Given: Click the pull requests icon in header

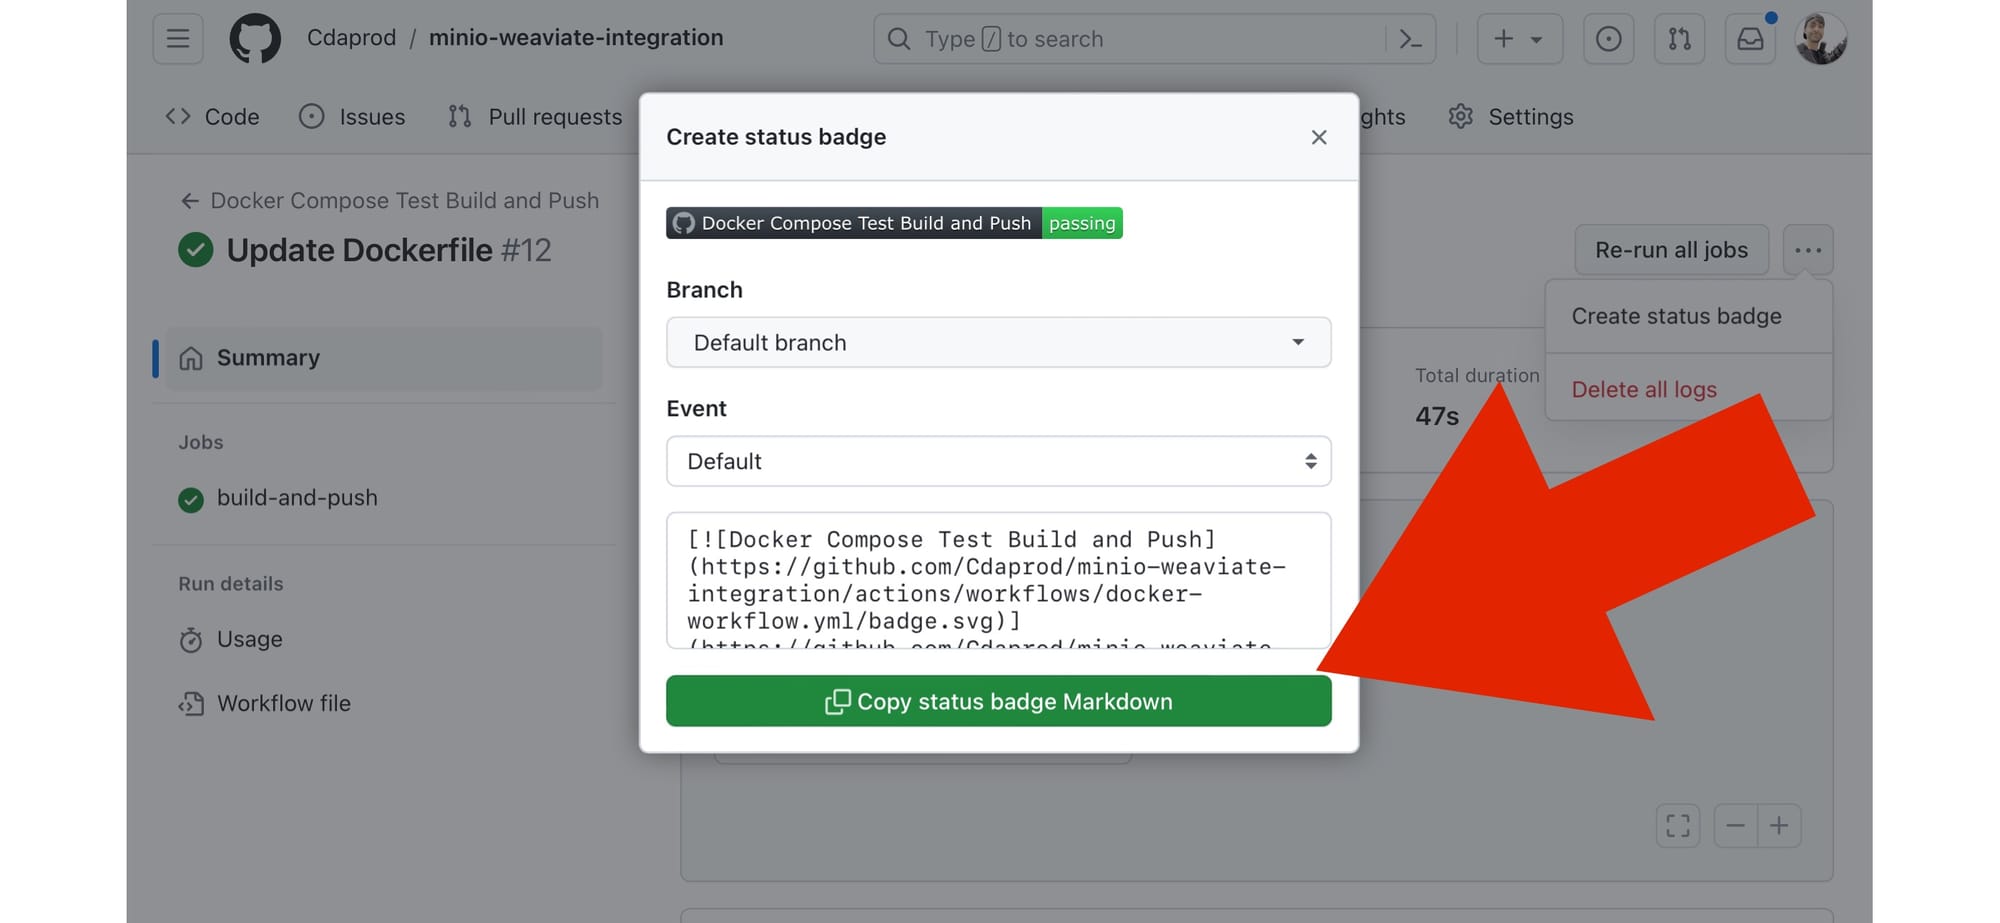Looking at the screenshot, I should tap(1679, 39).
